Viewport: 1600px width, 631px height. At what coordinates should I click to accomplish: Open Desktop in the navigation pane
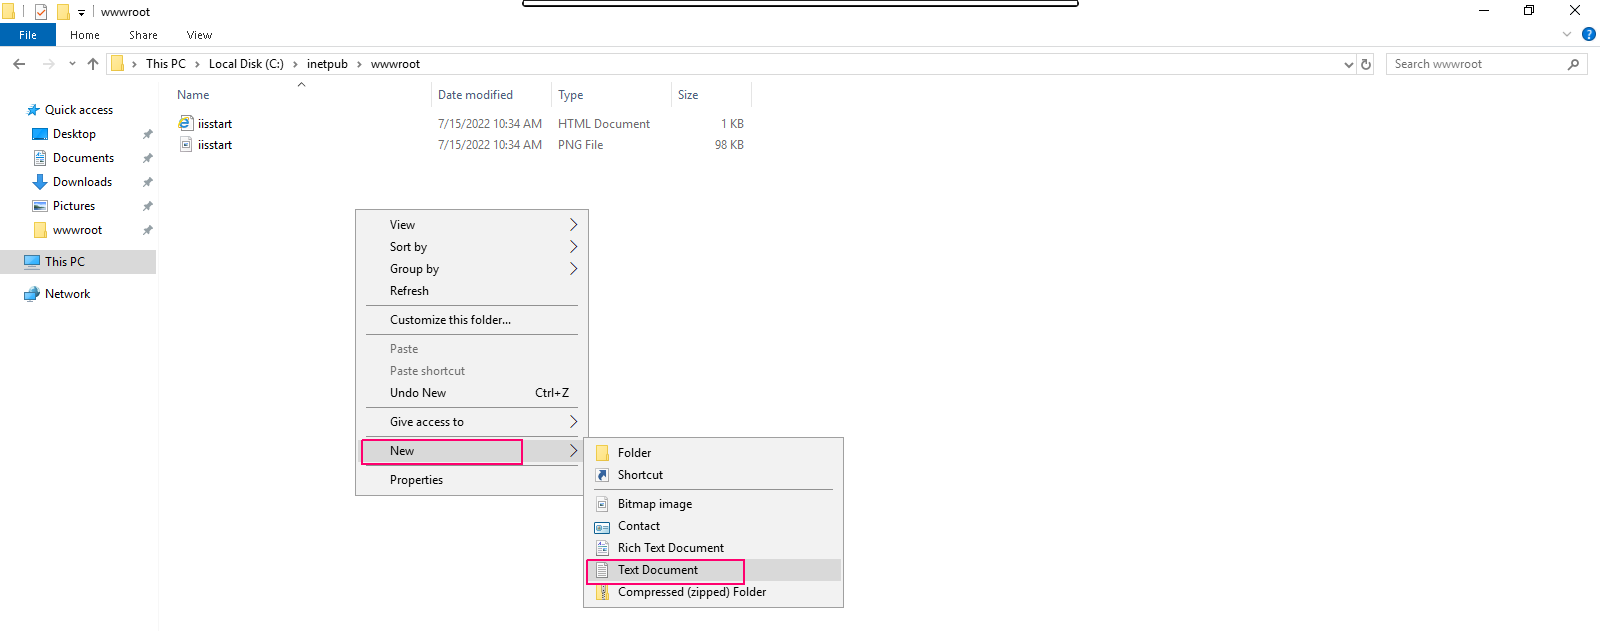click(74, 134)
